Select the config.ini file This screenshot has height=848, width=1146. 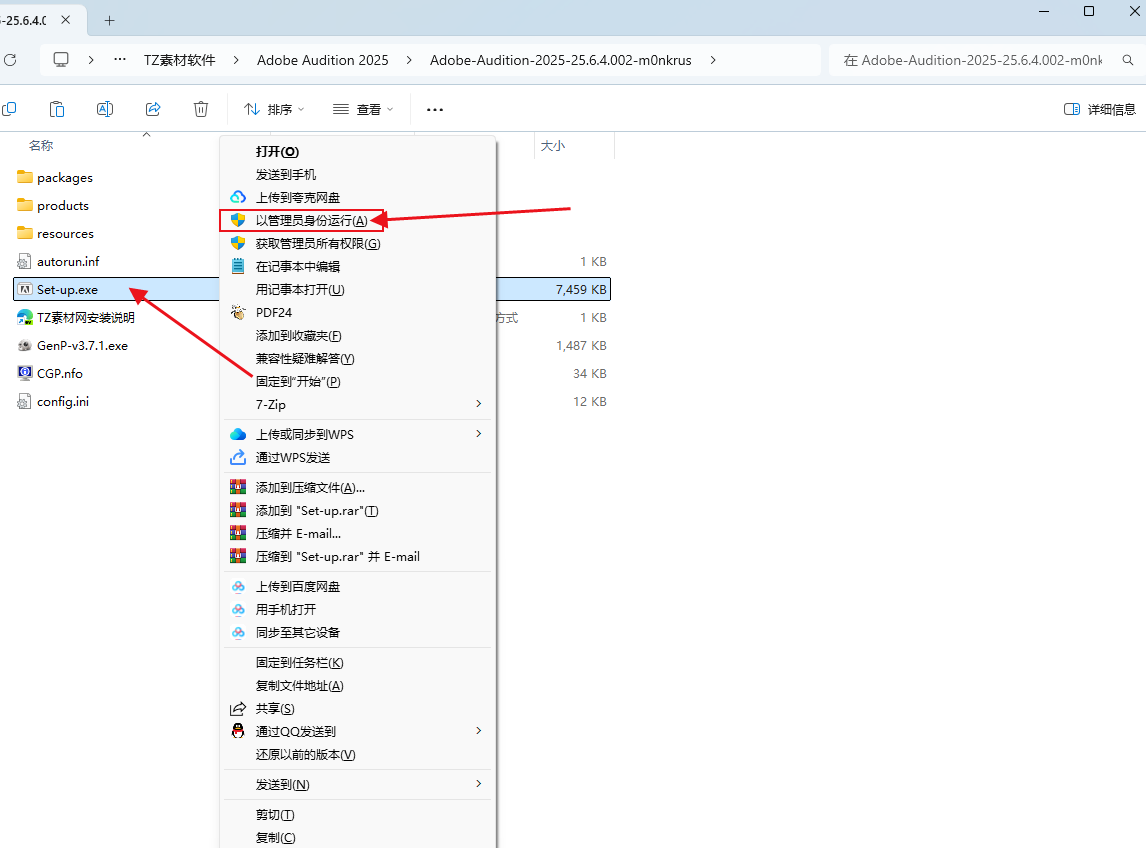[53, 401]
